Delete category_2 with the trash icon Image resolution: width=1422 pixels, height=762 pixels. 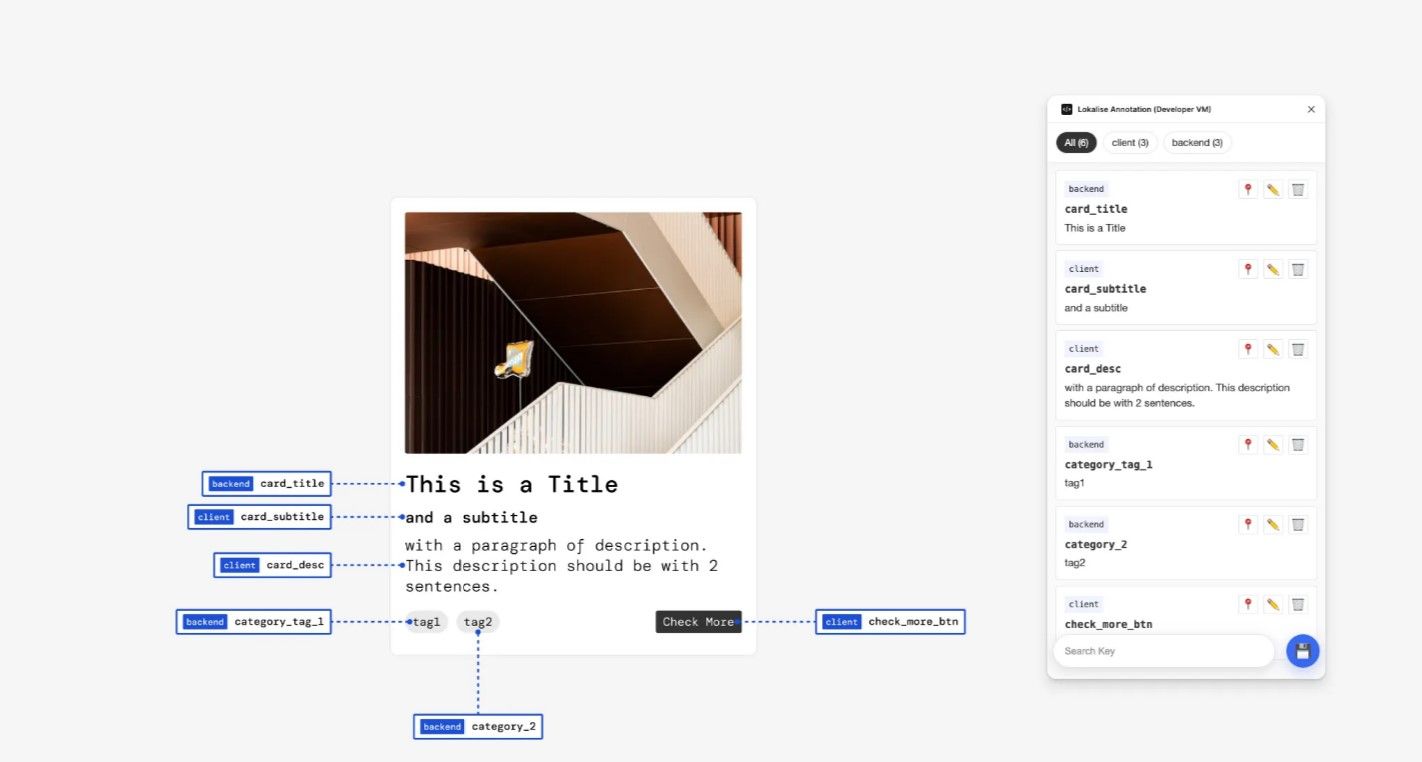(1298, 524)
